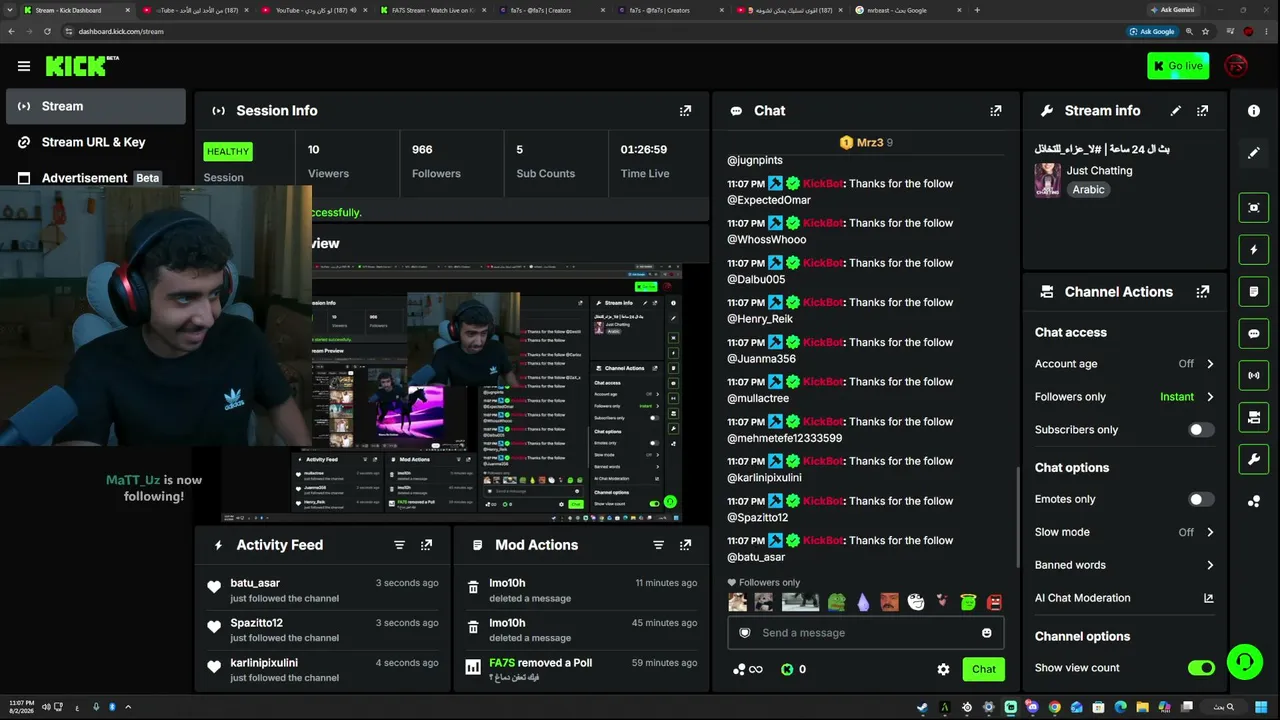Image resolution: width=1280 pixels, height=720 pixels.
Task: Click the info icon in the right sidebar
Action: pos(1254,111)
